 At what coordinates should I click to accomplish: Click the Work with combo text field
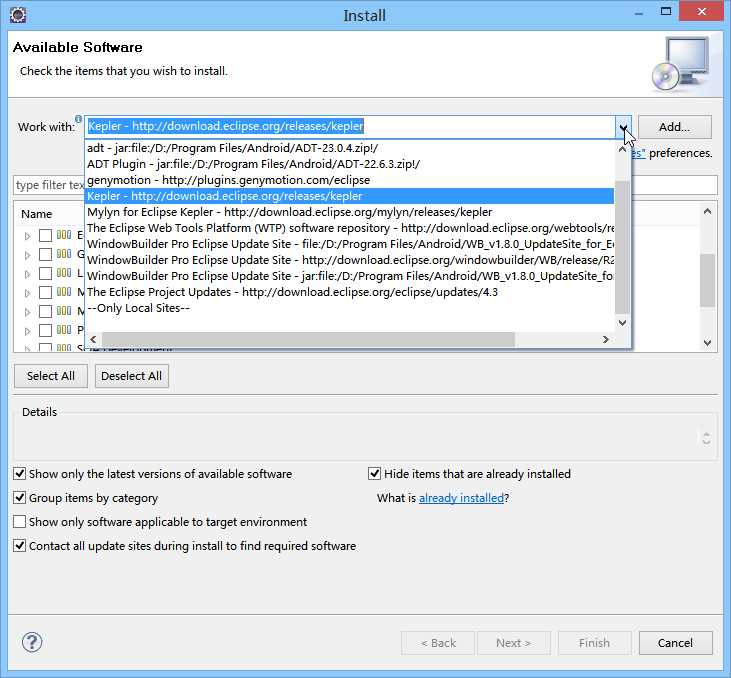pos(351,126)
